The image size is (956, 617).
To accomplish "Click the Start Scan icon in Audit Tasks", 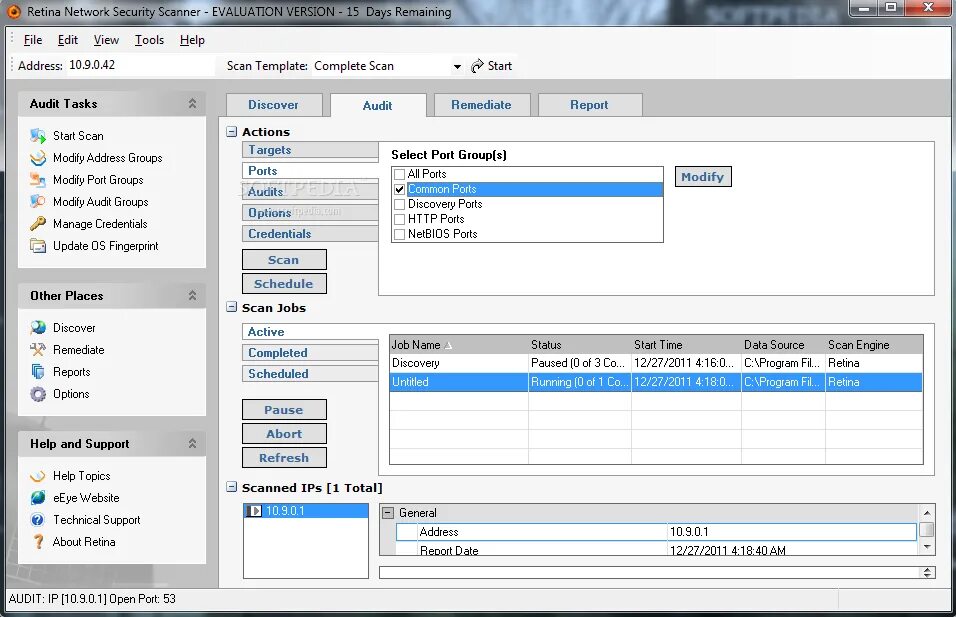I will coord(38,135).
